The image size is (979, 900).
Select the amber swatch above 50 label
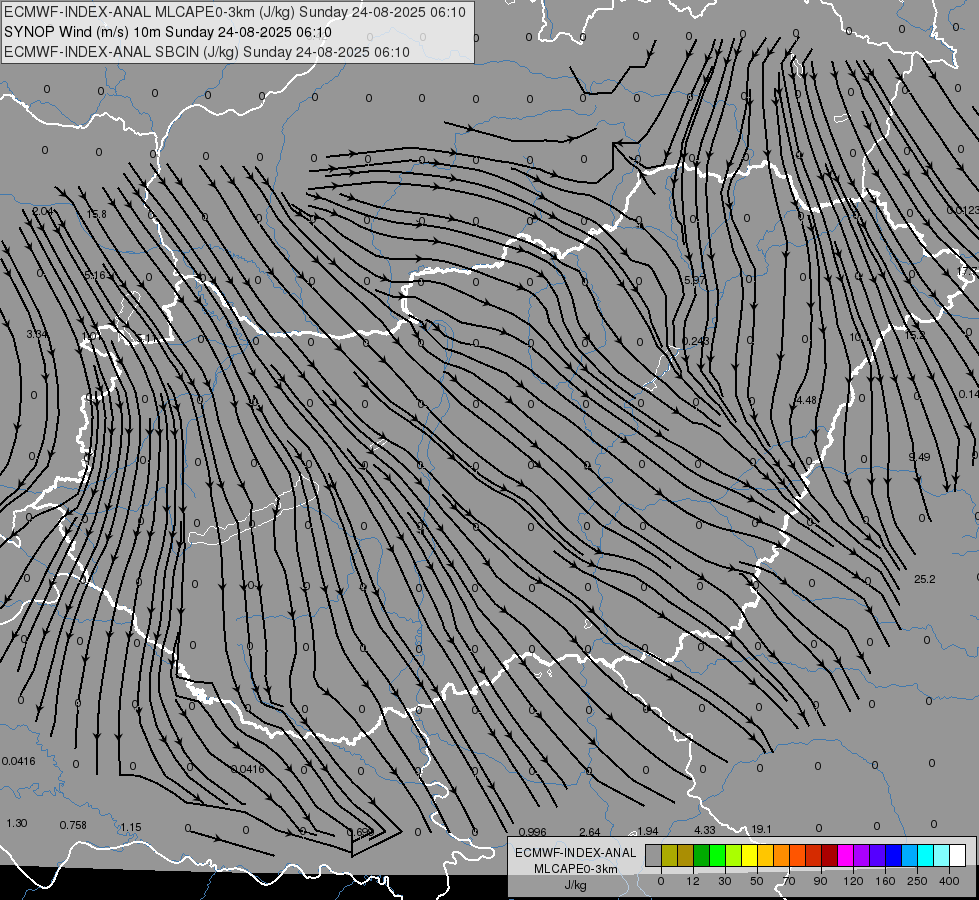(765, 855)
